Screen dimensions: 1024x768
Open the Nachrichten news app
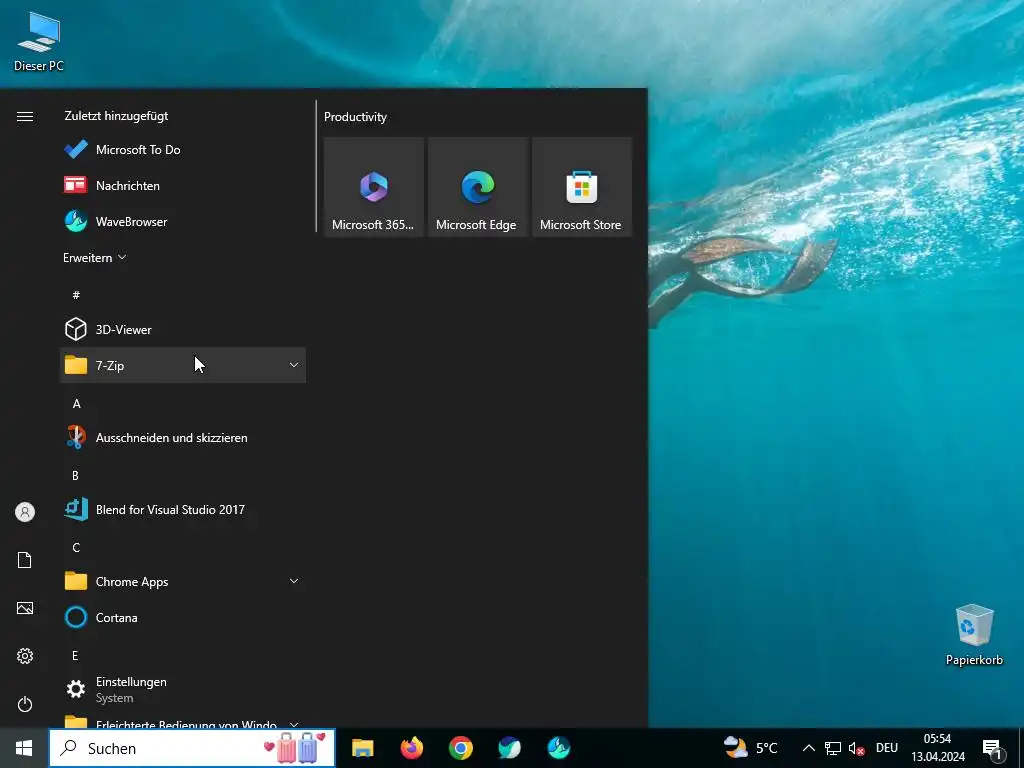(183, 185)
